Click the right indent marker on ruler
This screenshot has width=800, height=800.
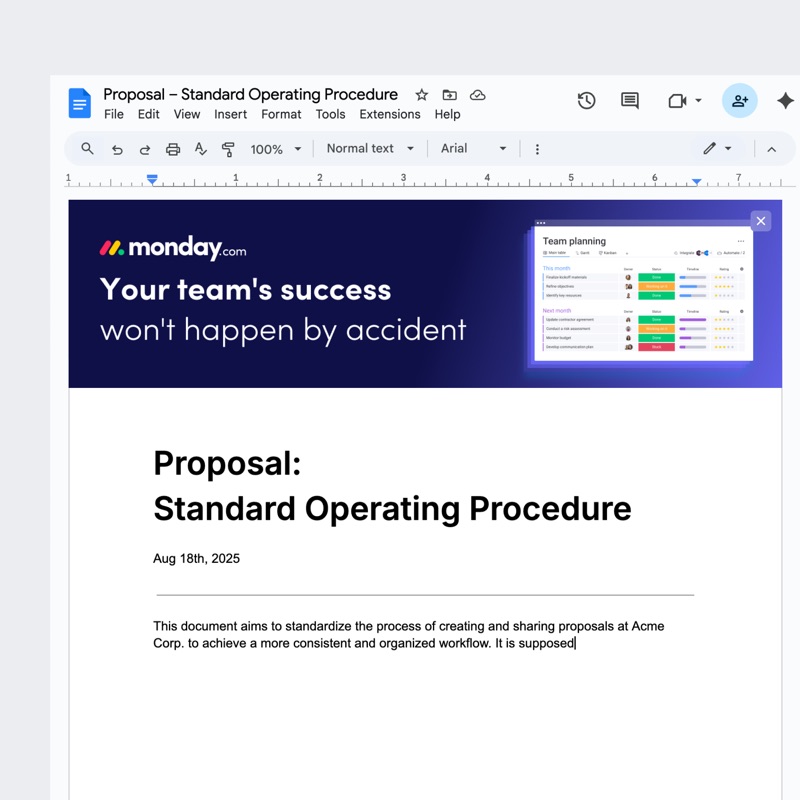pos(696,182)
